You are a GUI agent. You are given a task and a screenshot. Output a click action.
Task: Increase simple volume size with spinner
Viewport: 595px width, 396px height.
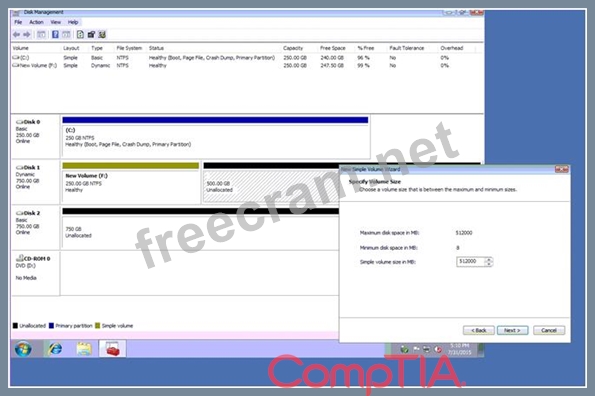[x=489, y=259]
